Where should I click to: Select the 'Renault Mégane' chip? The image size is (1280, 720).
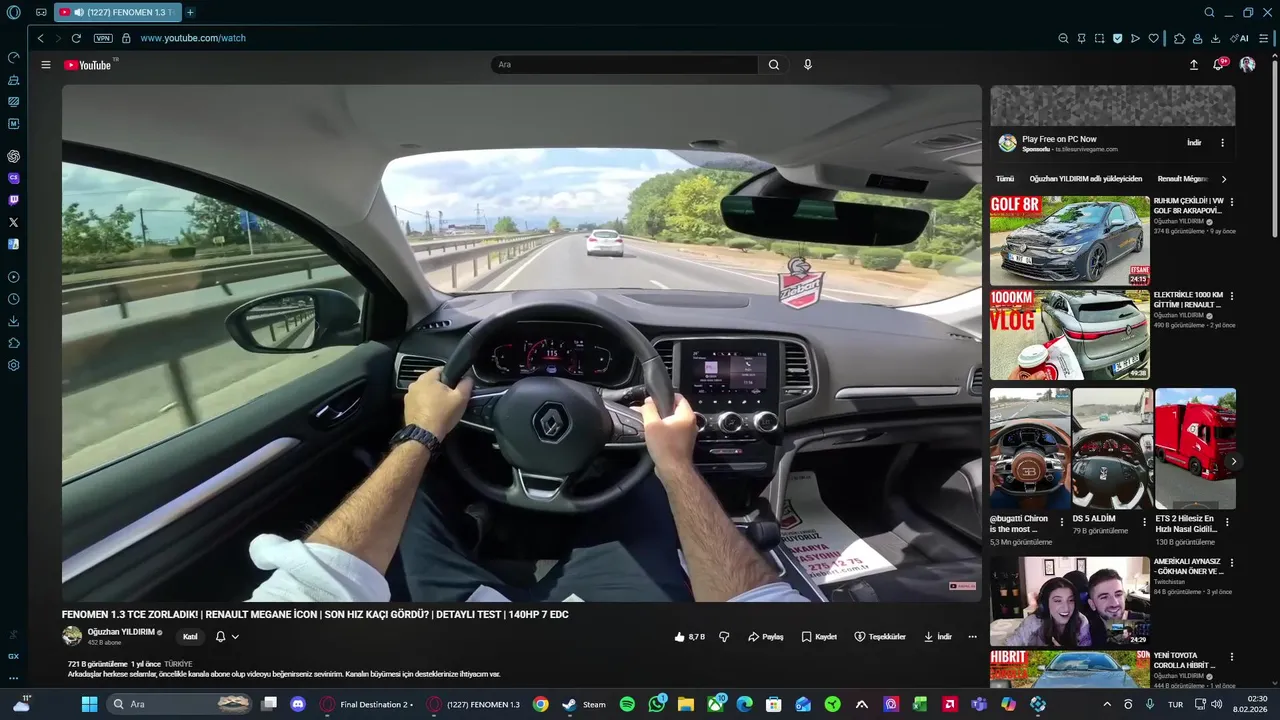click(1183, 179)
